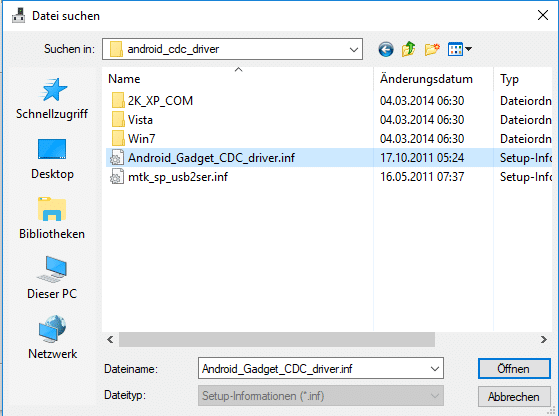Click the Abbrechen button
The image size is (559, 416).
click(514, 396)
